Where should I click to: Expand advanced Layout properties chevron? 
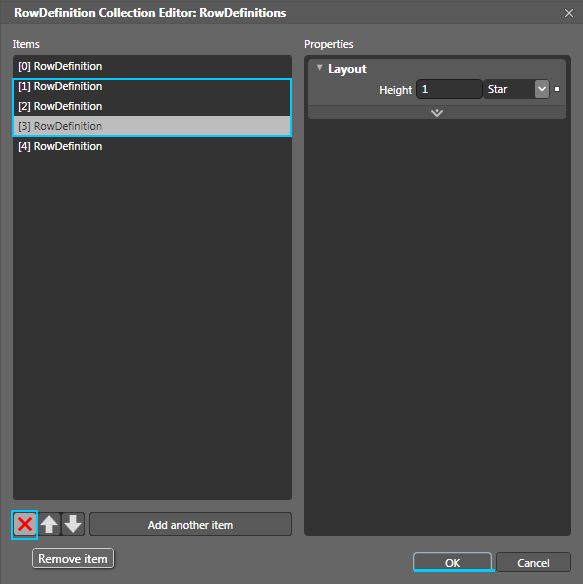click(x=437, y=112)
